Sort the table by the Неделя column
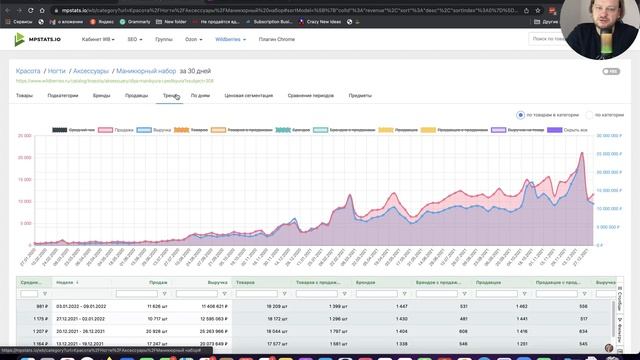Viewport: 640px width, 360px height. point(67,282)
